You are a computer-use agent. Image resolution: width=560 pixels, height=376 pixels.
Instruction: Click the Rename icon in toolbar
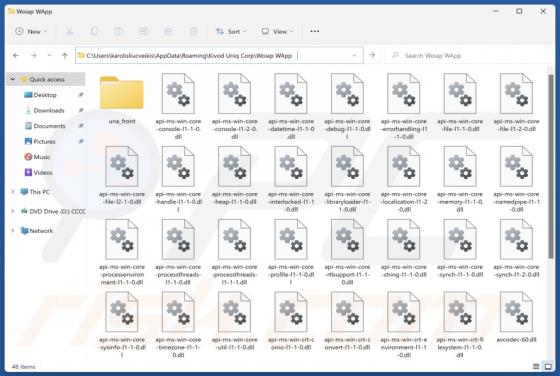[144, 31]
